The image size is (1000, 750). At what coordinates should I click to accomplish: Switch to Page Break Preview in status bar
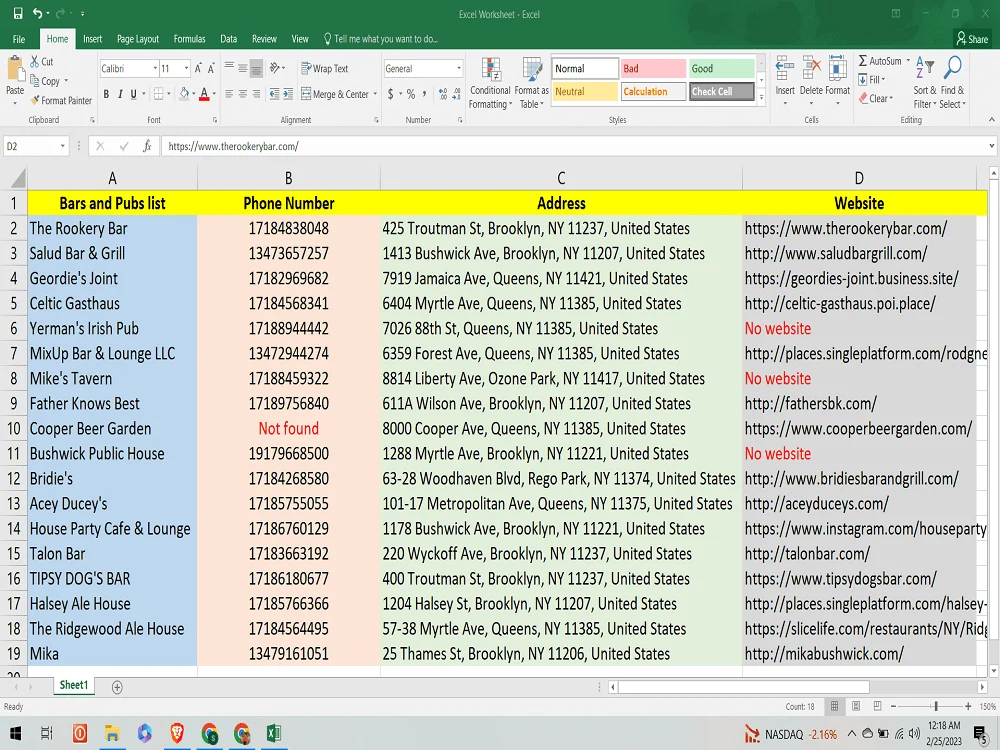tap(878, 706)
